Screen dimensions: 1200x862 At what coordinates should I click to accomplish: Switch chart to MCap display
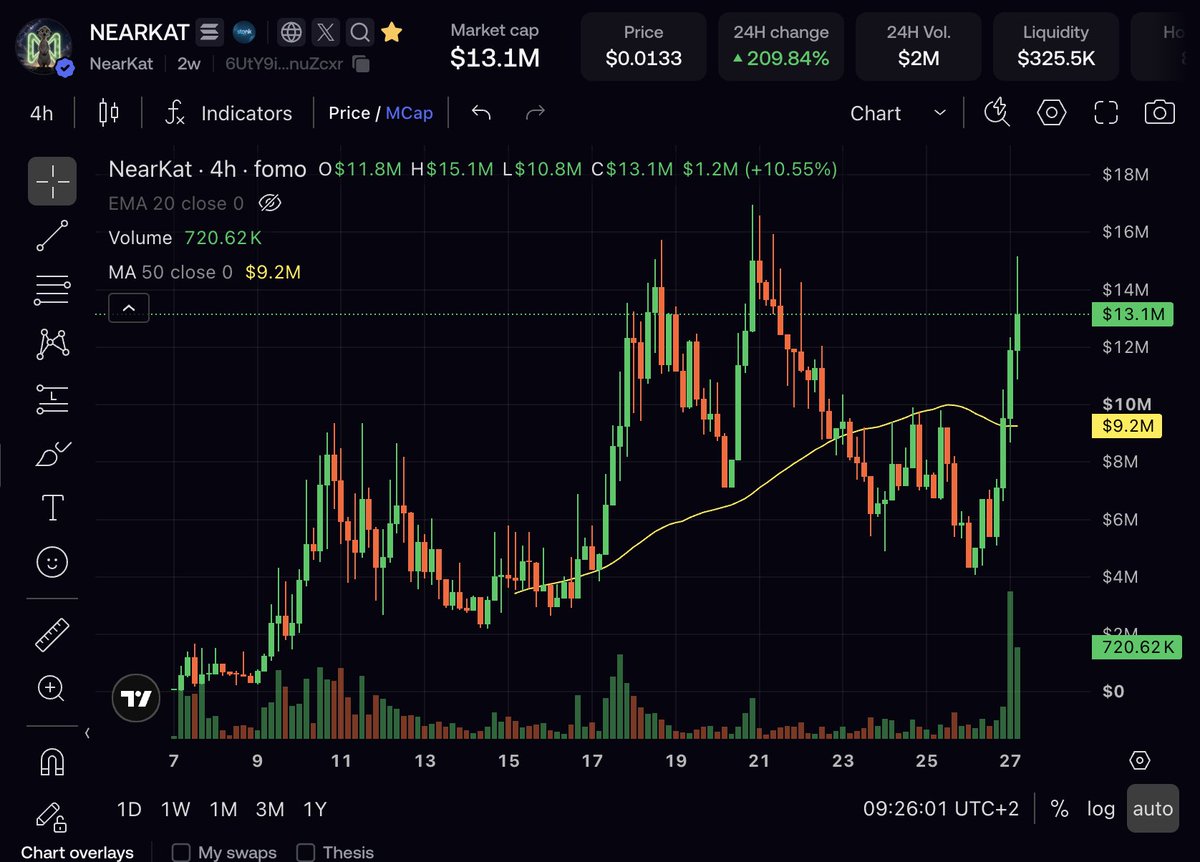(410, 113)
